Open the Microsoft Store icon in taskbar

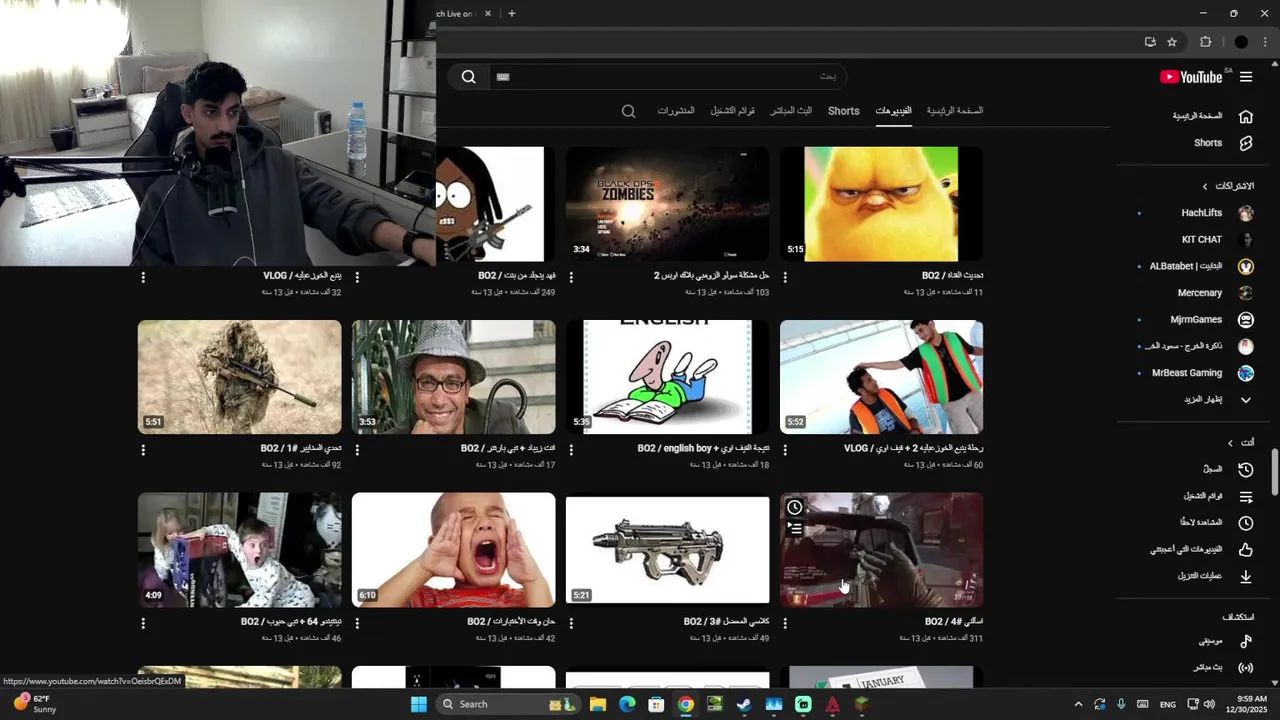click(x=656, y=704)
